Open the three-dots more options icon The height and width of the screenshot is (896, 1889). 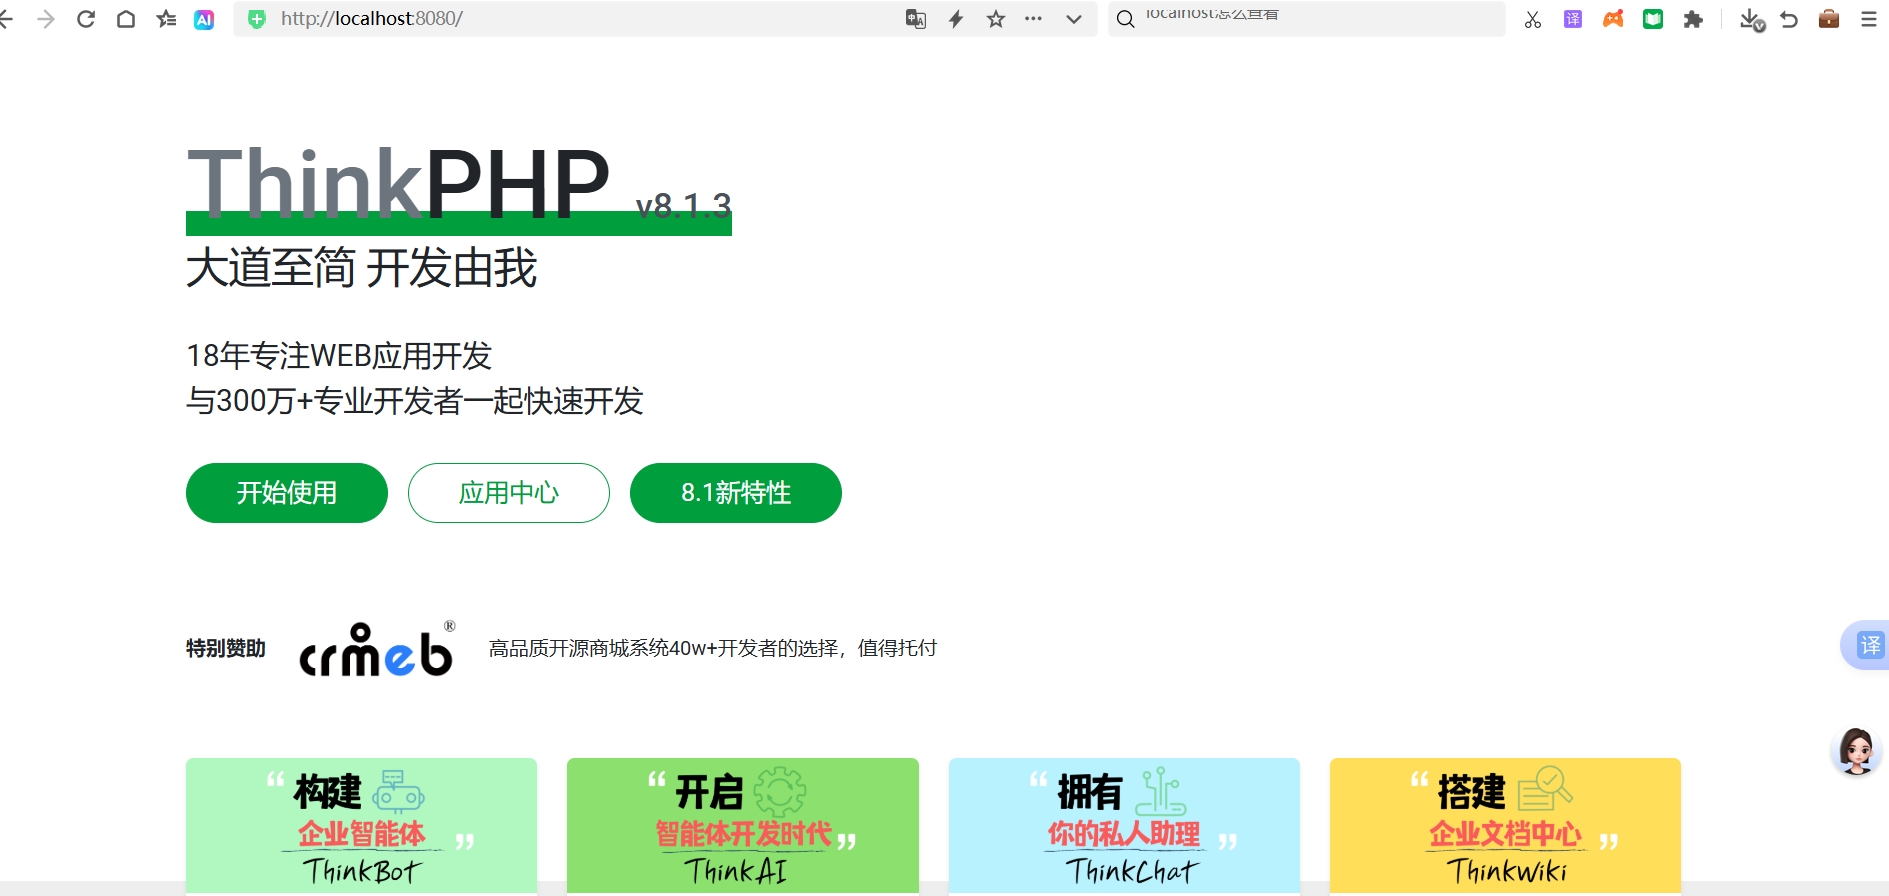[x=1034, y=19]
